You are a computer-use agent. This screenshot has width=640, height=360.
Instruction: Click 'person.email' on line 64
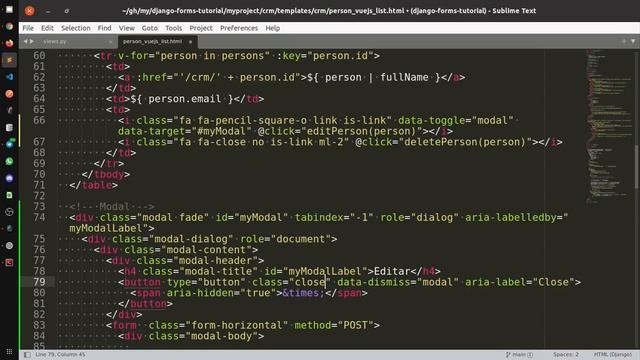click(184, 99)
